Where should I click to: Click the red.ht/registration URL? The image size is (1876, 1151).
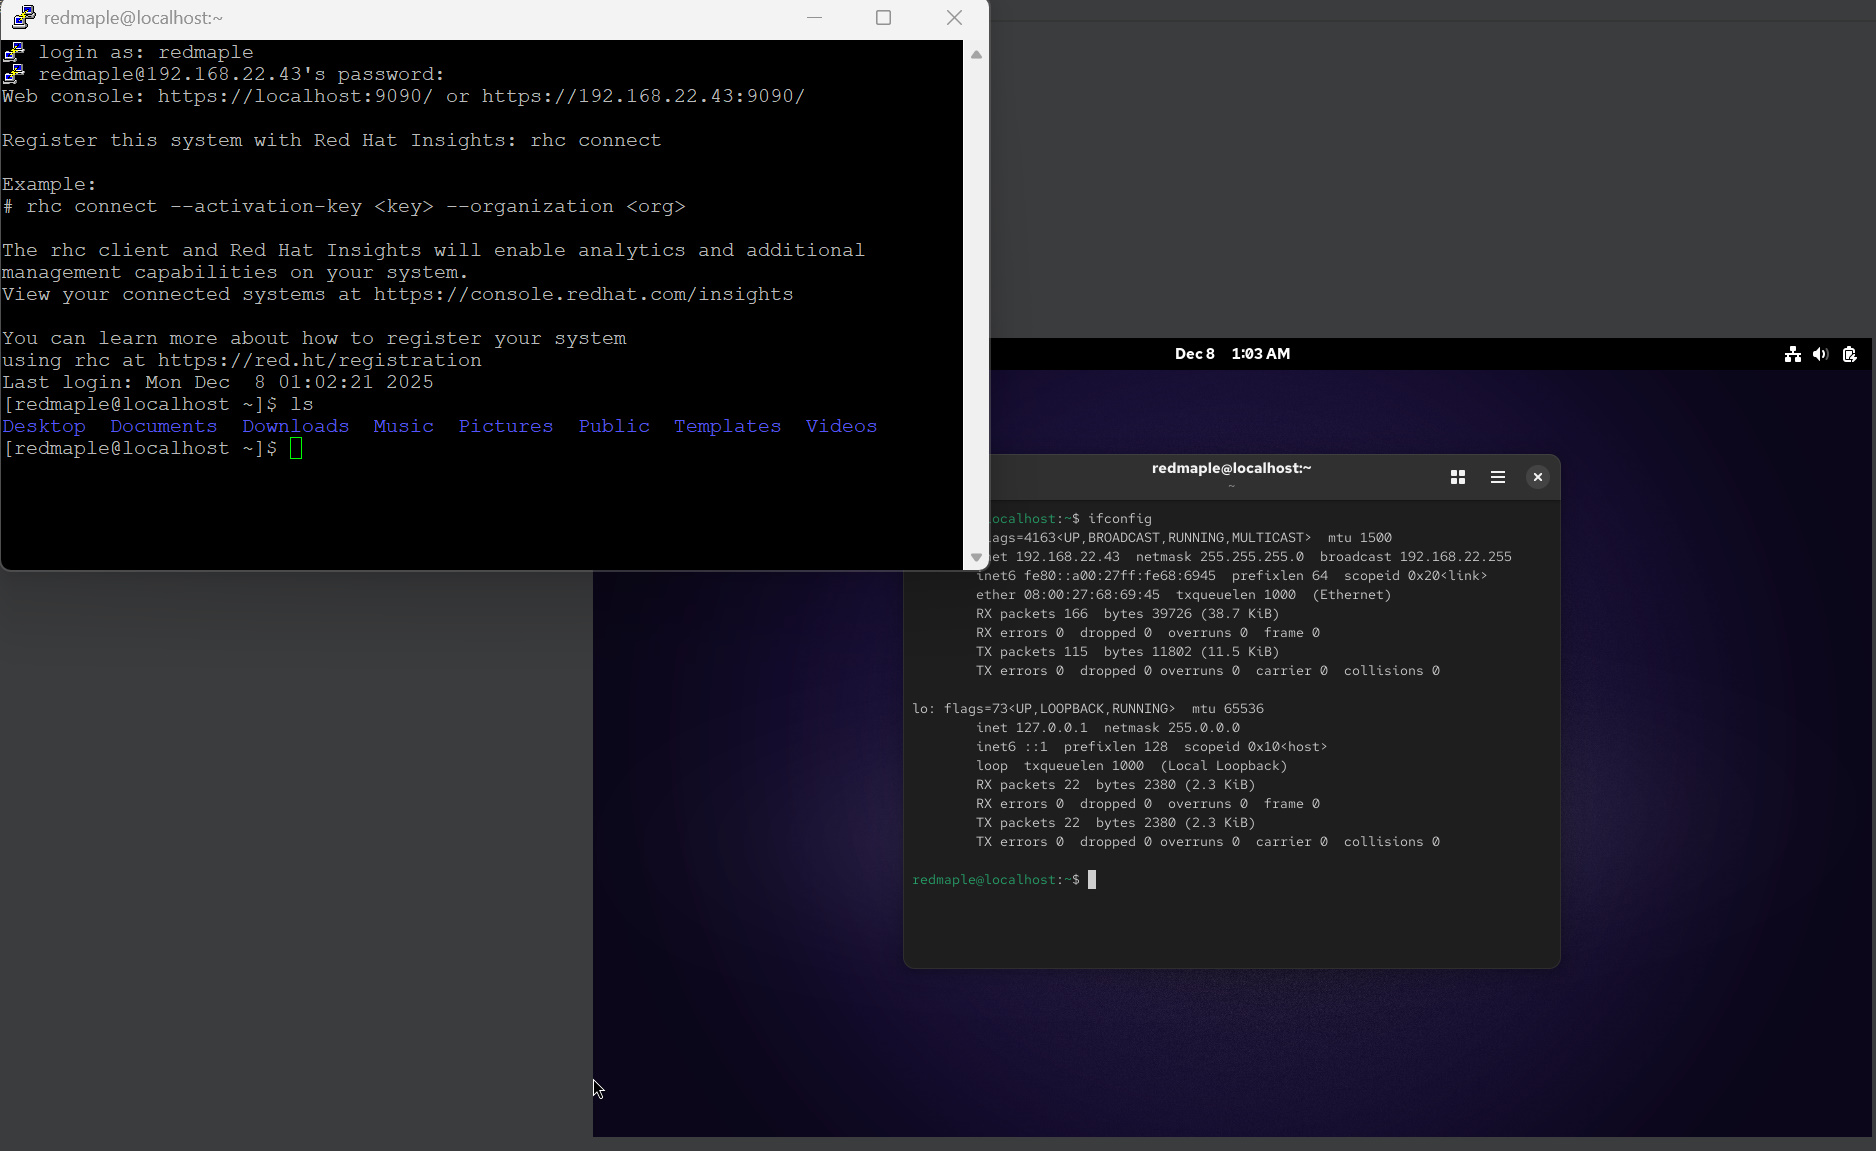click(x=319, y=360)
